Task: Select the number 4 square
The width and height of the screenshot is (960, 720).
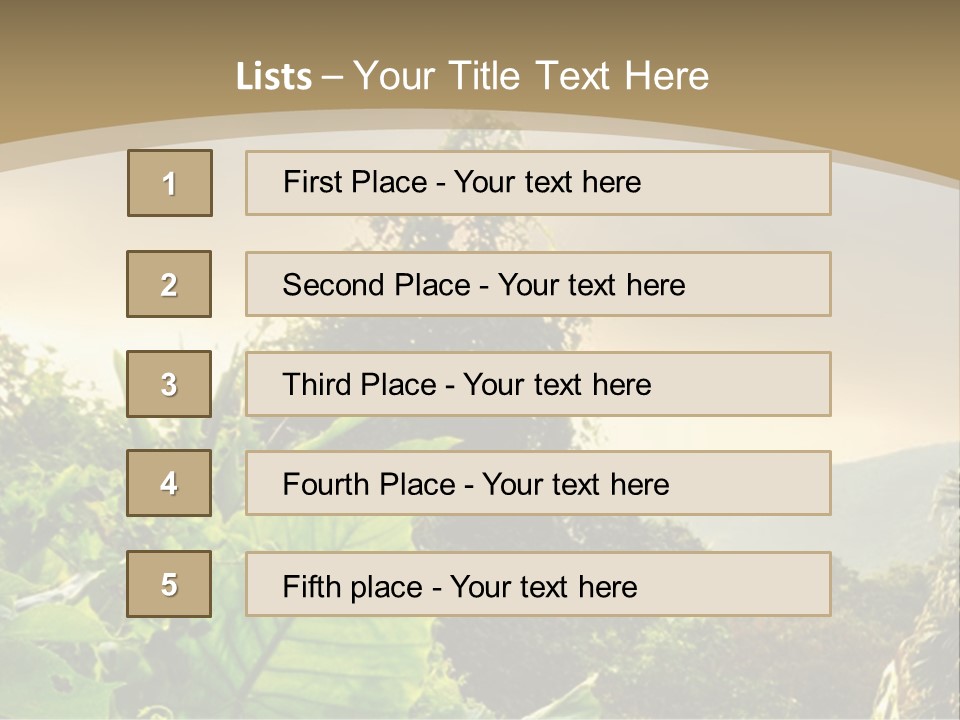Action: 169,483
